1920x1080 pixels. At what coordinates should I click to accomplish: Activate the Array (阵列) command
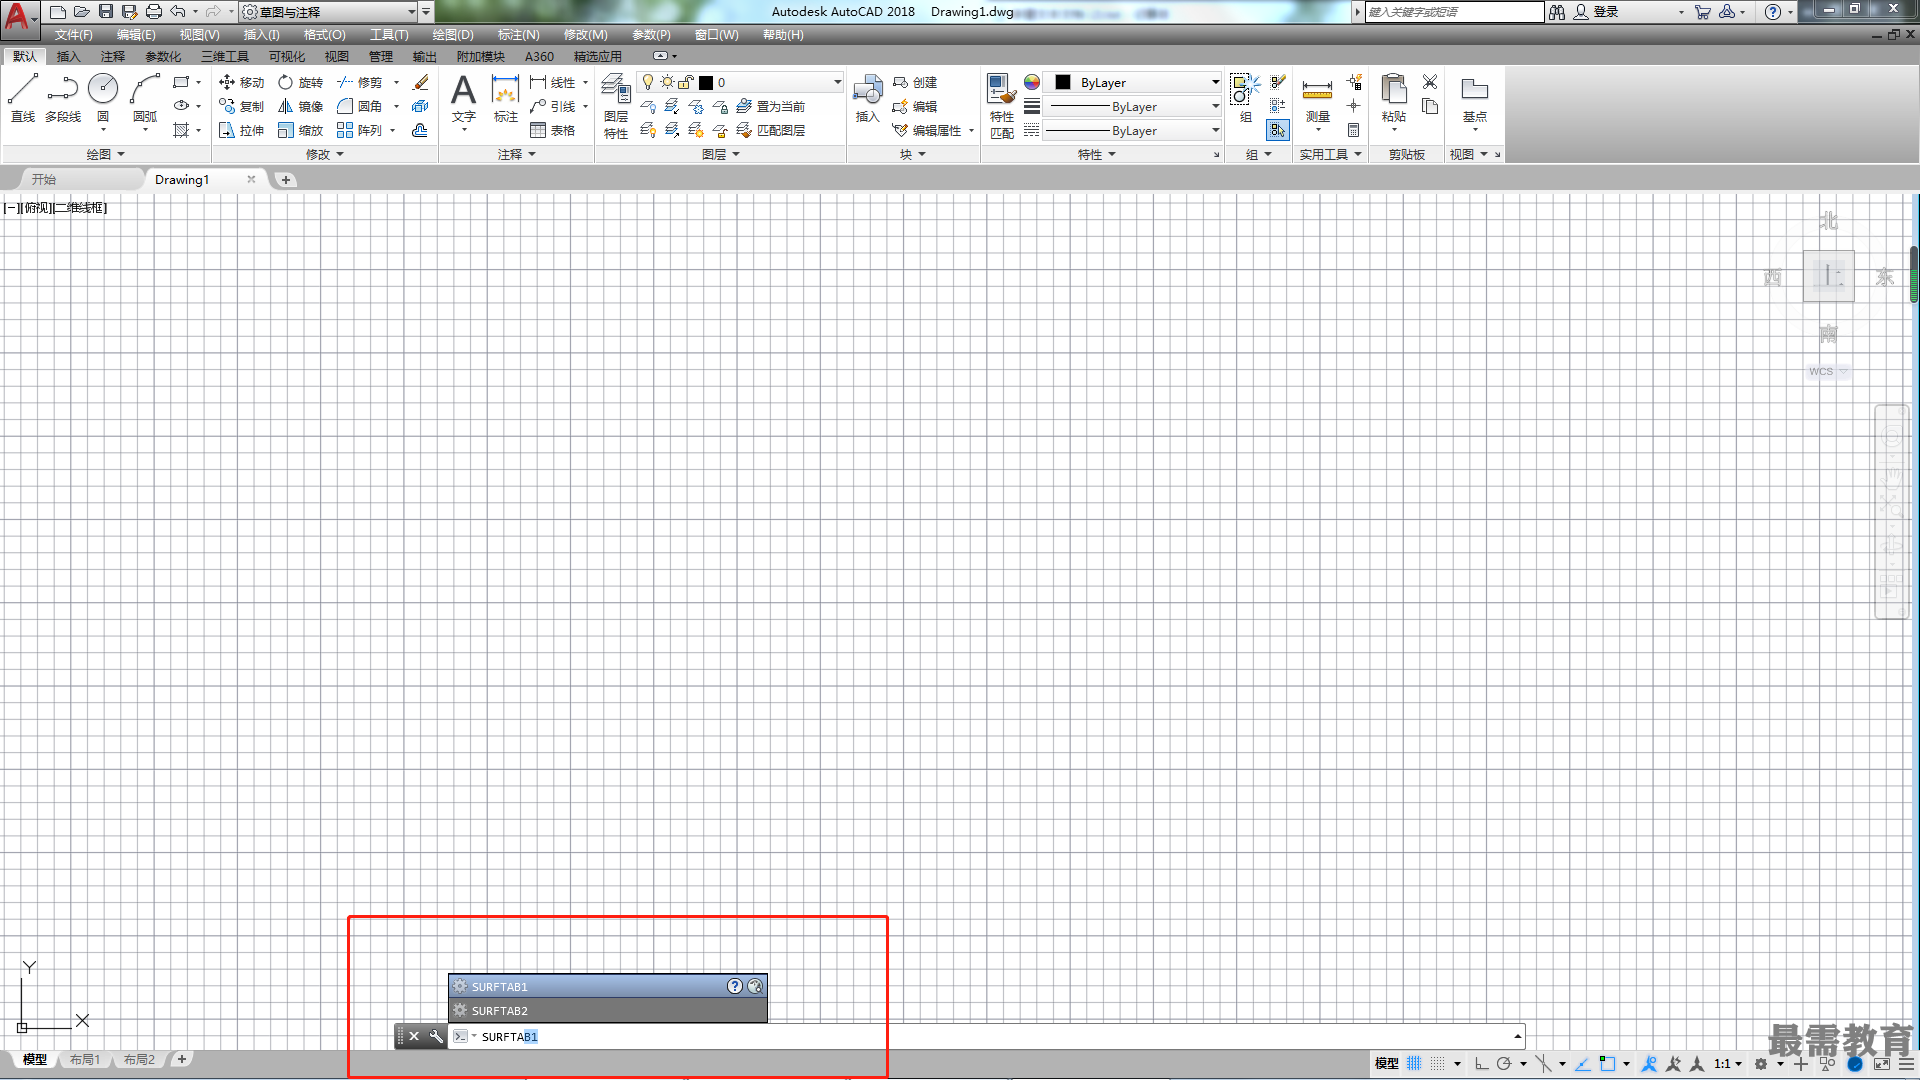pyautogui.click(x=360, y=130)
